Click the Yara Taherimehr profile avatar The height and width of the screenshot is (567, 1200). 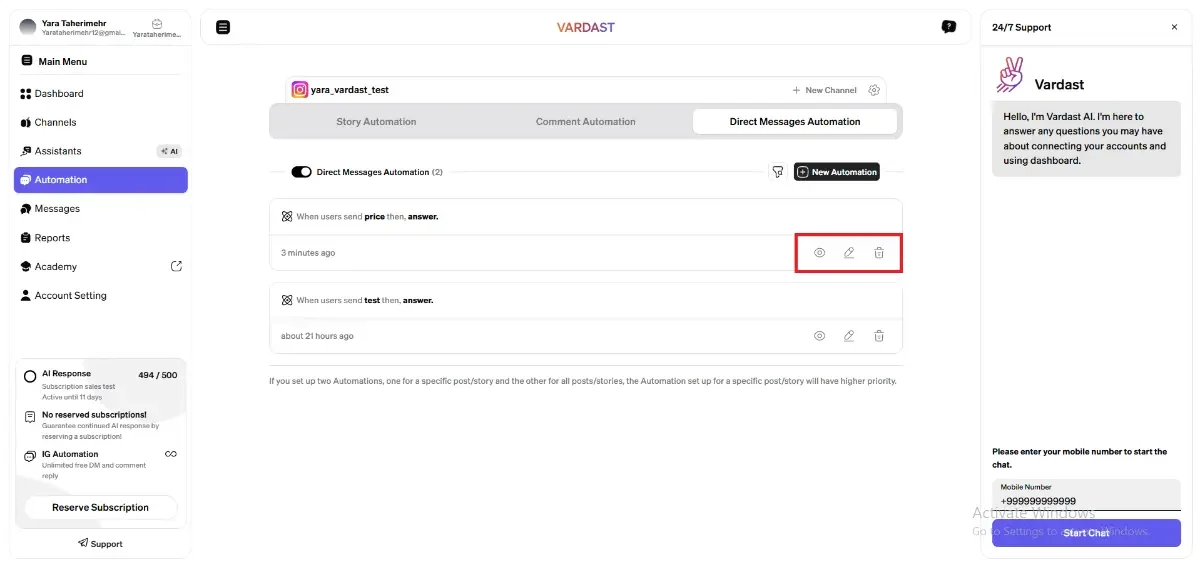coord(28,27)
